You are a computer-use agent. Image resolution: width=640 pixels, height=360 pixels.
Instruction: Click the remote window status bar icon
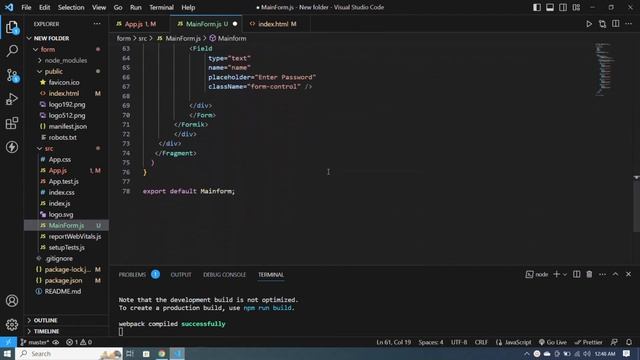(8, 342)
